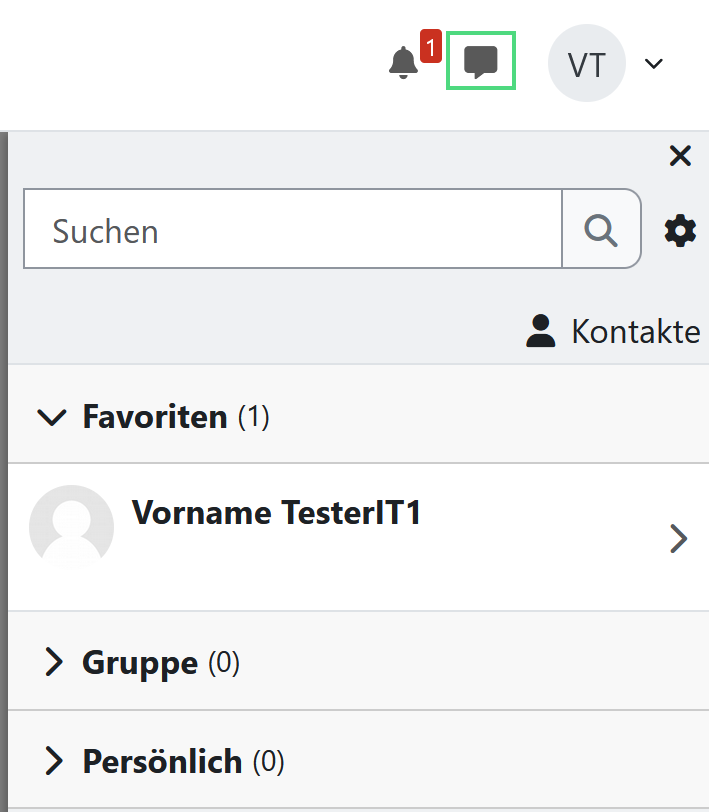Select the Persönlich section heading
Viewport: 709px width, 812px height.
pos(162,762)
